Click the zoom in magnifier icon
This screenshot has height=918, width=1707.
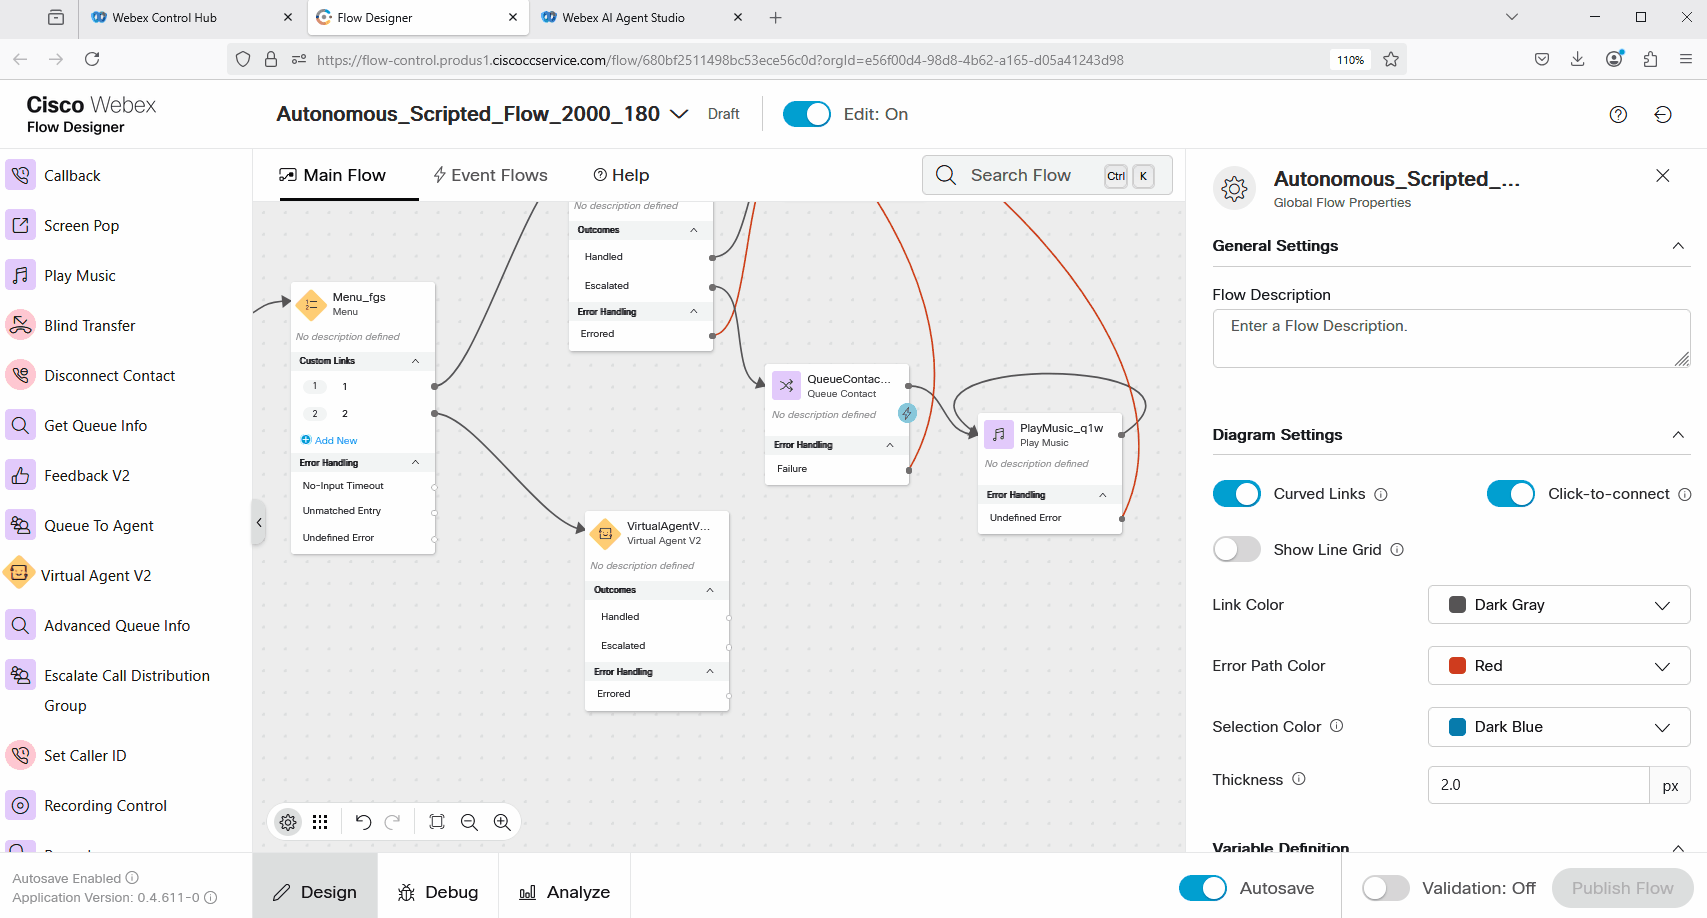(502, 822)
